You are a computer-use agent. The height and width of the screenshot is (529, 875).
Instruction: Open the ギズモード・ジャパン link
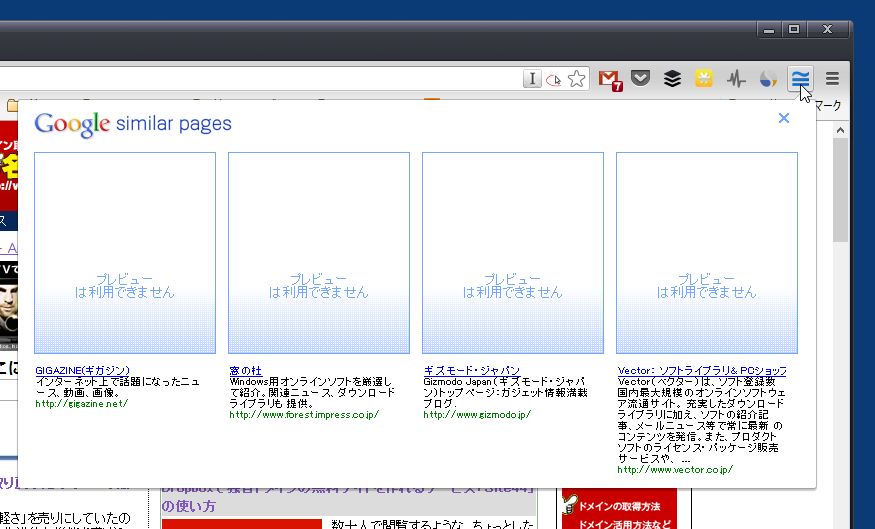(472, 371)
